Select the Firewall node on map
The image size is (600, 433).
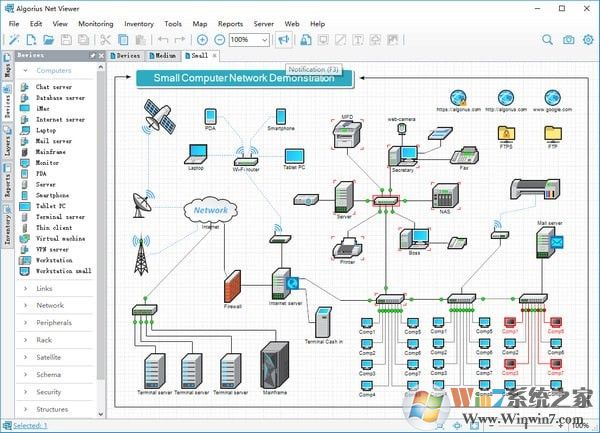point(233,286)
